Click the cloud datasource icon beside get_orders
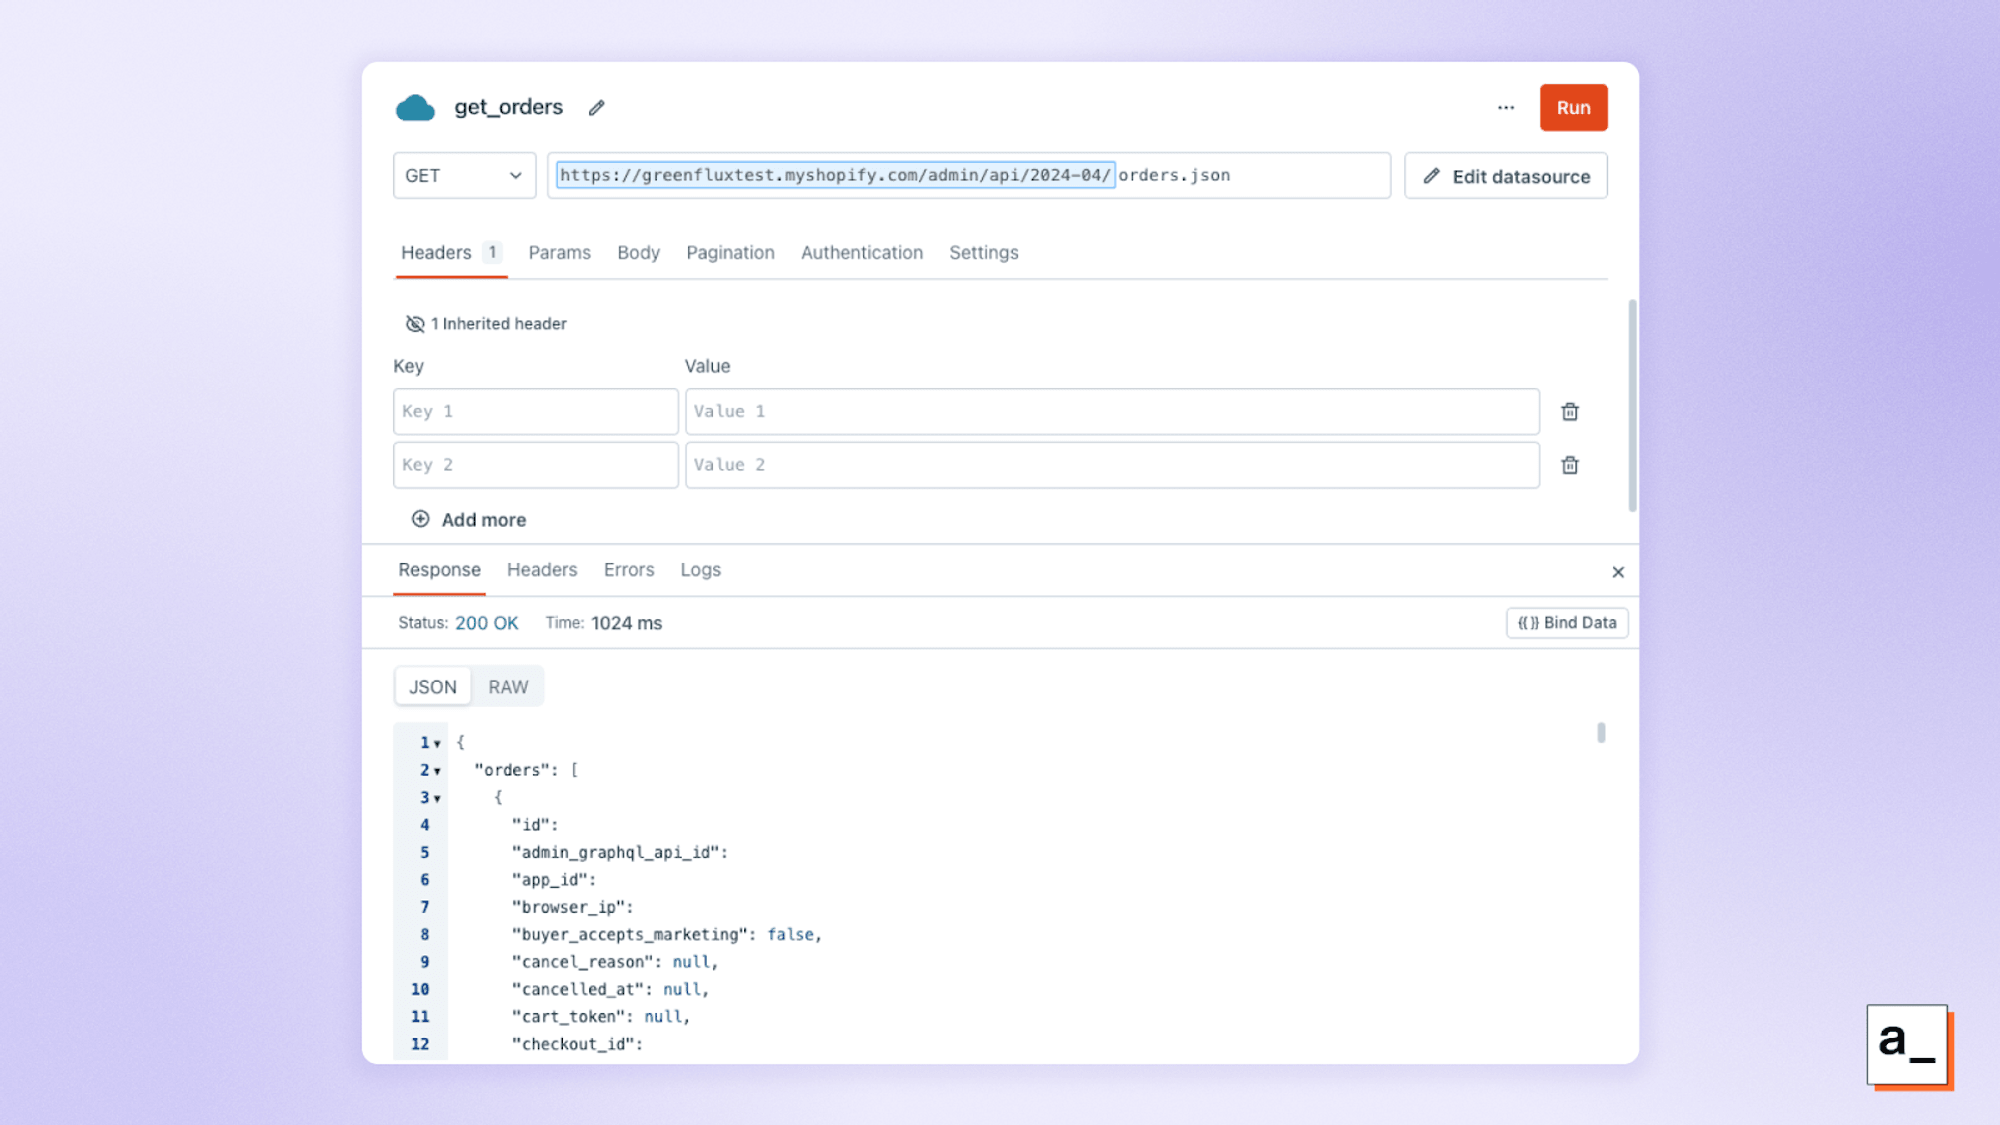2000x1125 pixels. pos(415,107)
